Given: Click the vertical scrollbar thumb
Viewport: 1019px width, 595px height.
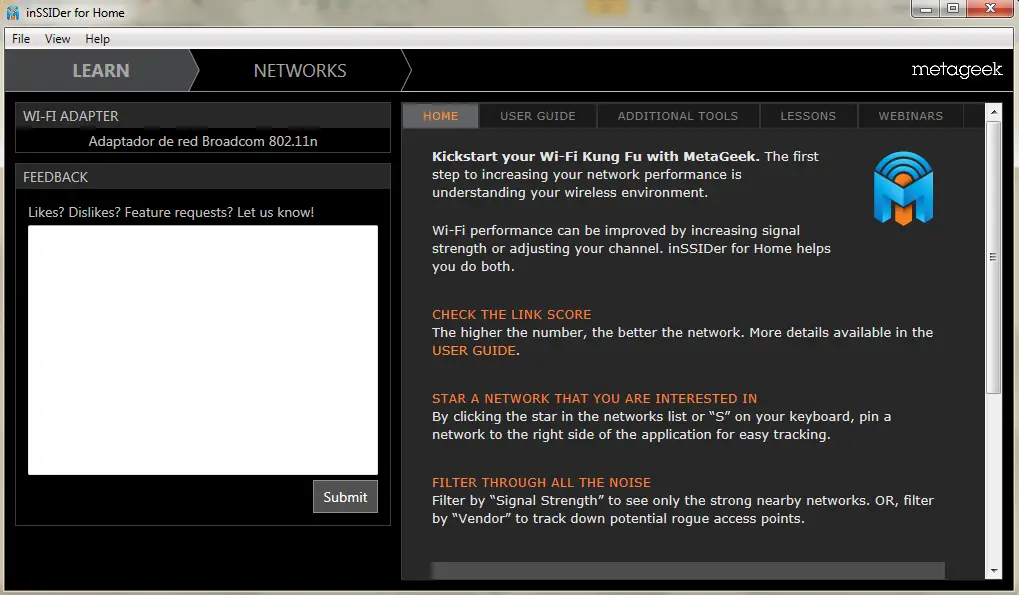Looking at the screenshot, I should 994,257.
